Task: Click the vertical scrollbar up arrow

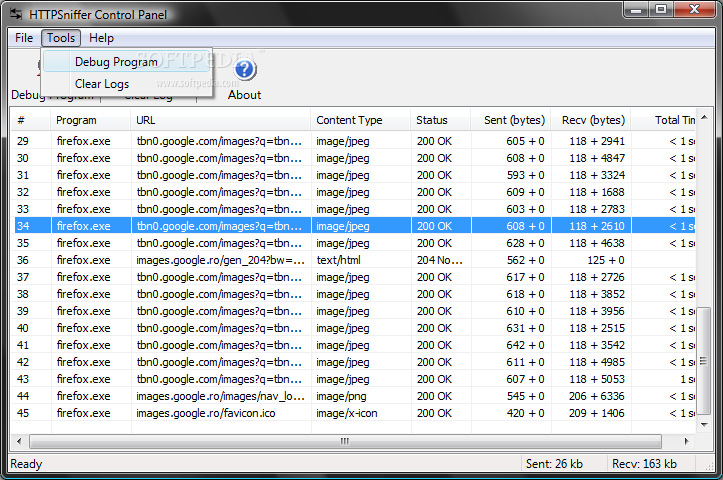Action: 704,118
